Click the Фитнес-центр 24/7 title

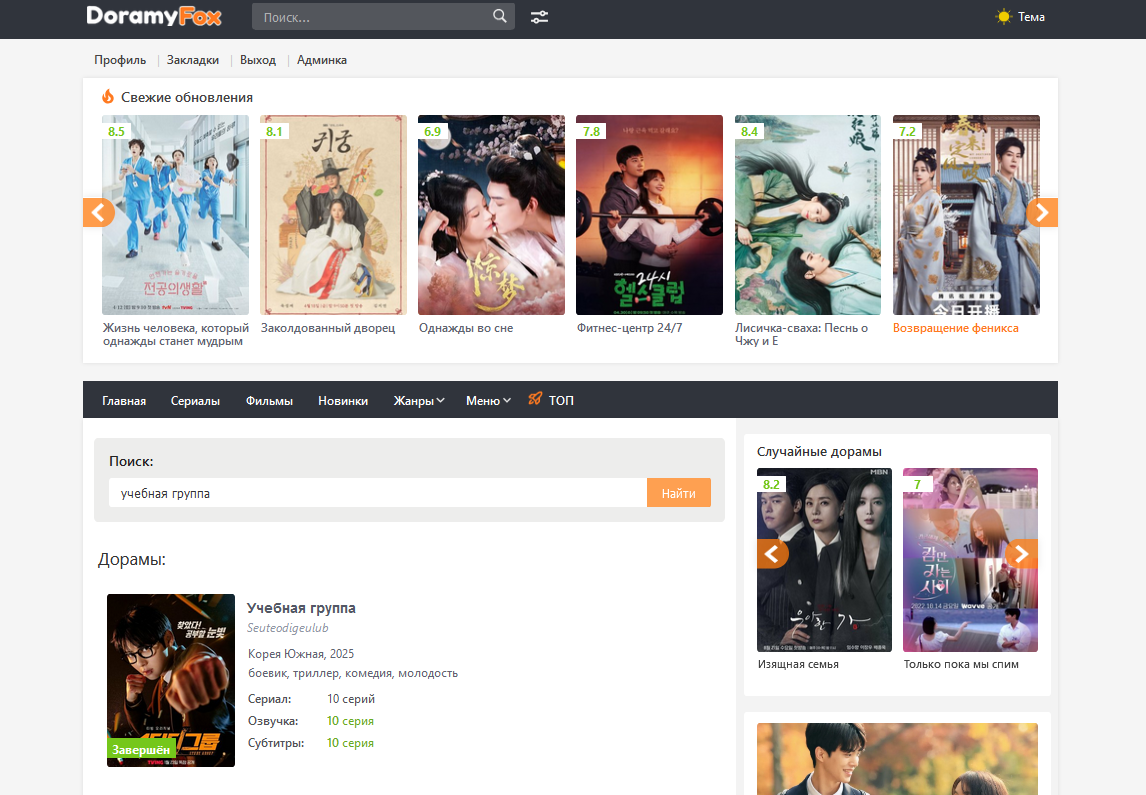pyautogui.click(x=629, y=328)
